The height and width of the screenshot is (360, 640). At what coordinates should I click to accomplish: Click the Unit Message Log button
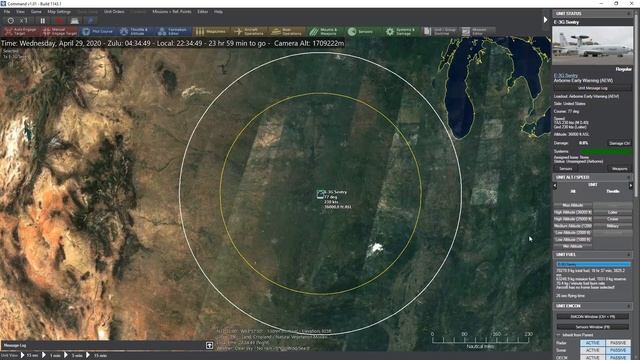pos(593,88)
